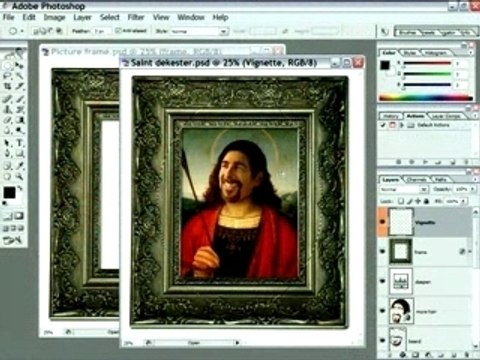Open the Color panel options menu
This screenshot has width=480, height=360.
[x=471, y=53]
